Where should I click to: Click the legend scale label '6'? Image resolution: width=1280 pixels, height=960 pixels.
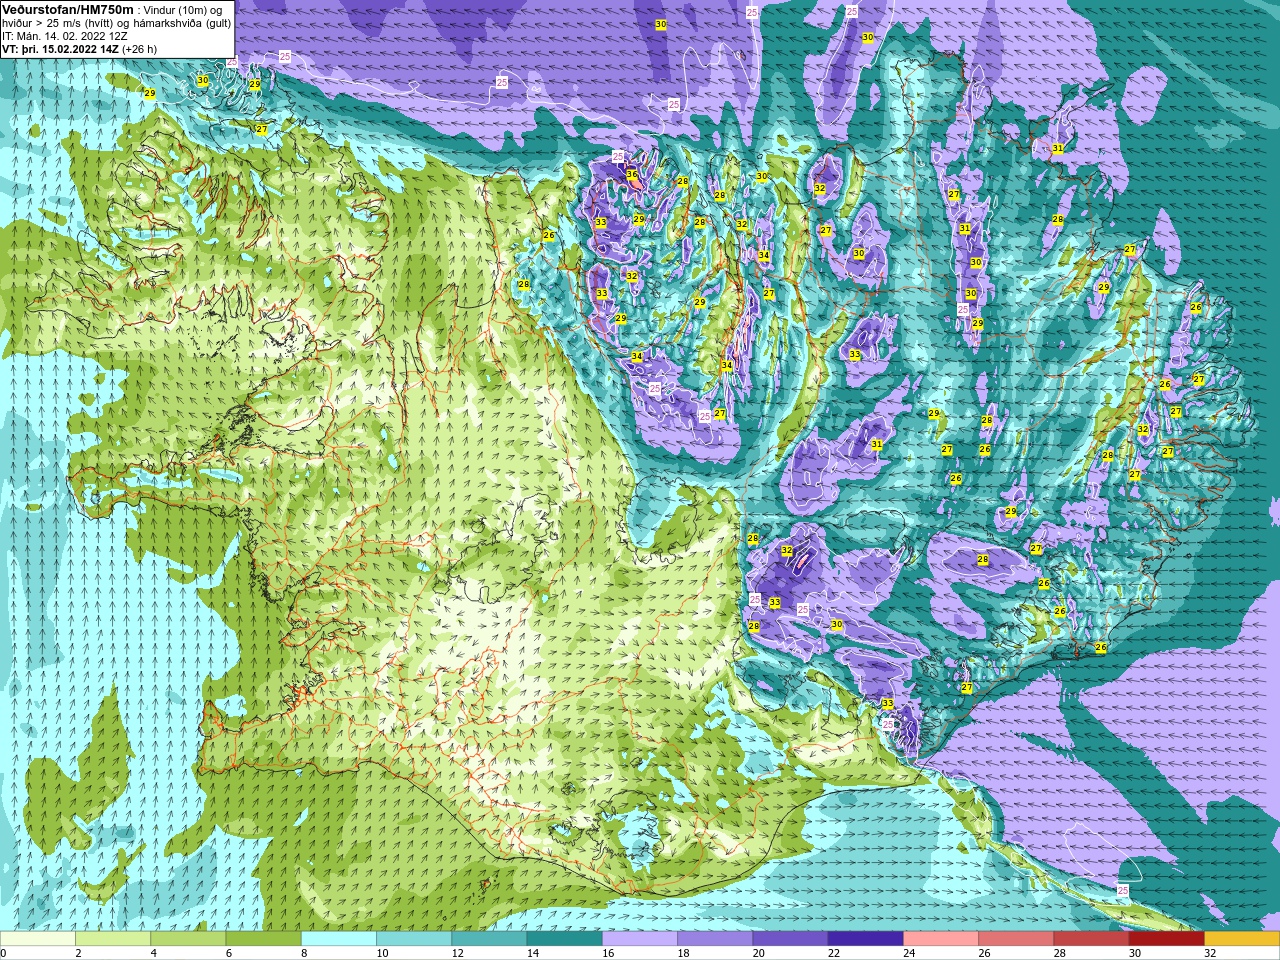click(229, 953)
